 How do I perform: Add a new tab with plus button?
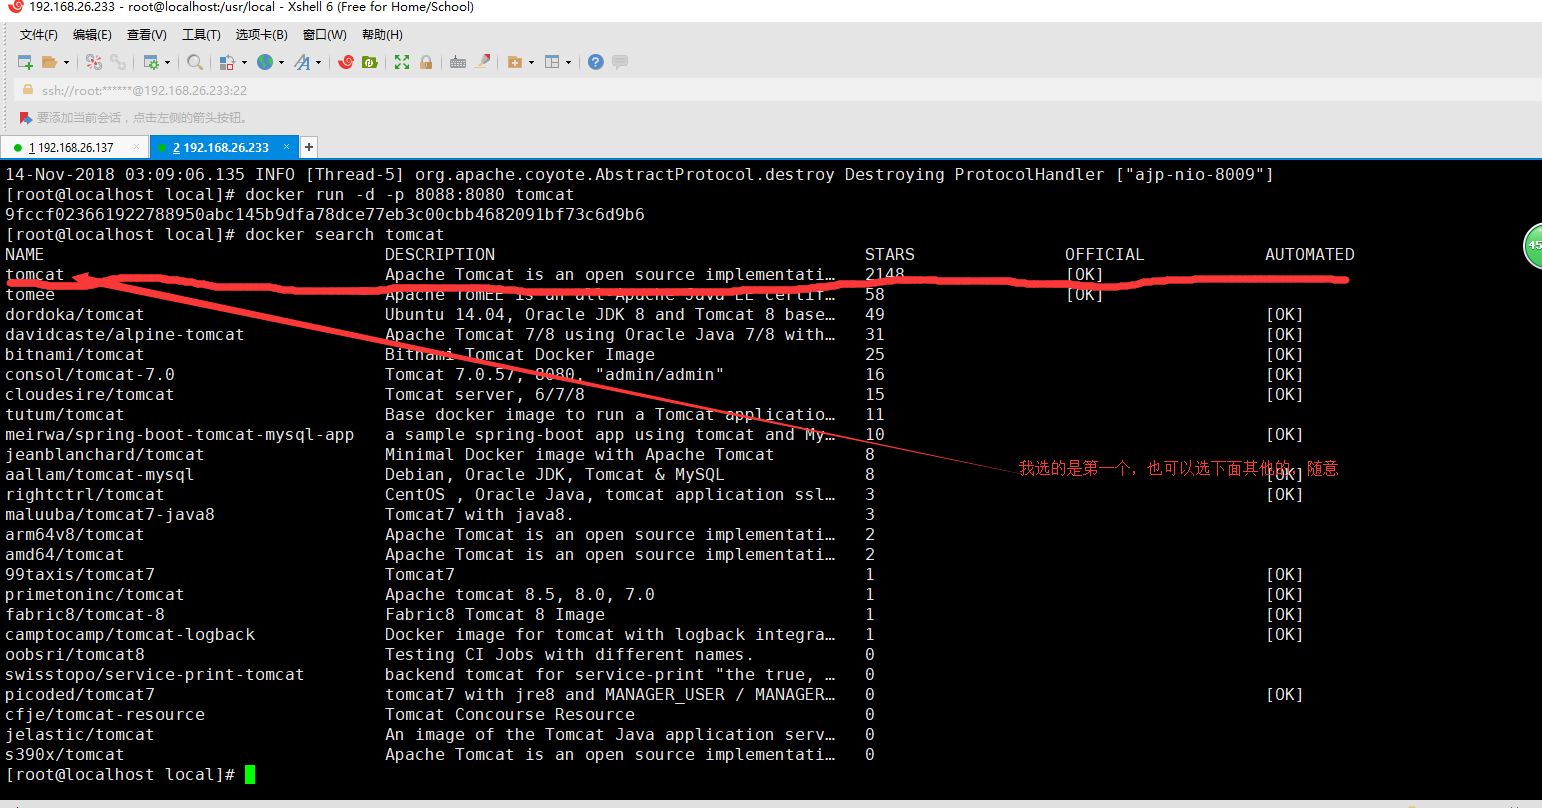309,147
